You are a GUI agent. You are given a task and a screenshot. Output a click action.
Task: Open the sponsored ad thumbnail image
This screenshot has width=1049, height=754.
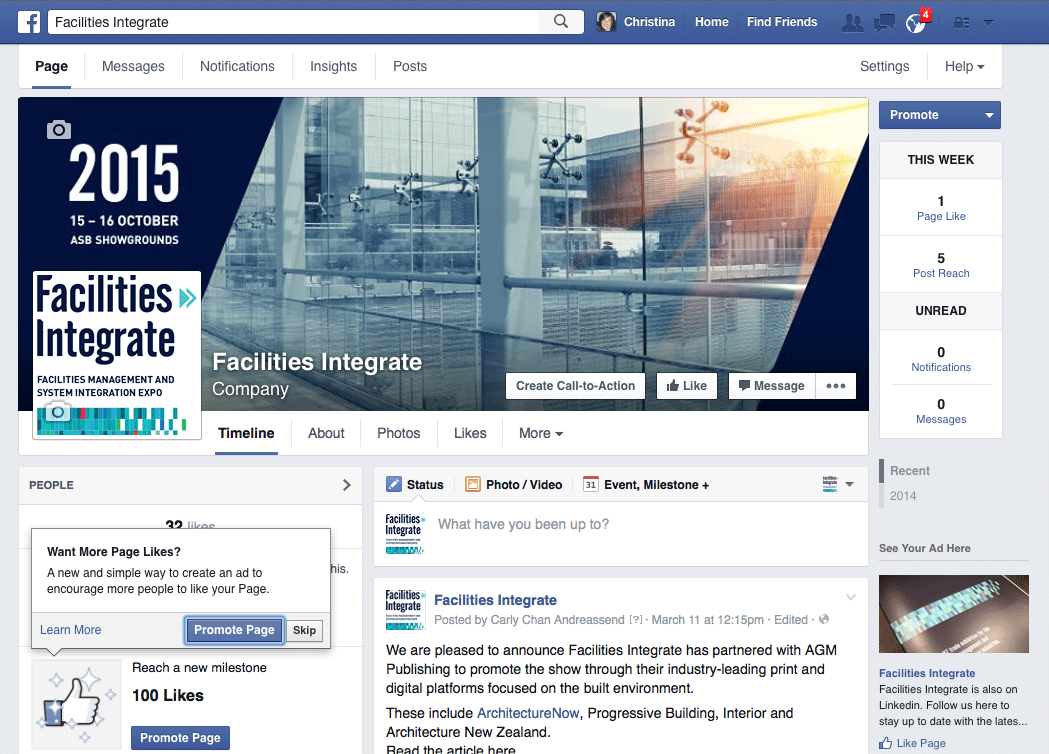[x=954, y=614]
